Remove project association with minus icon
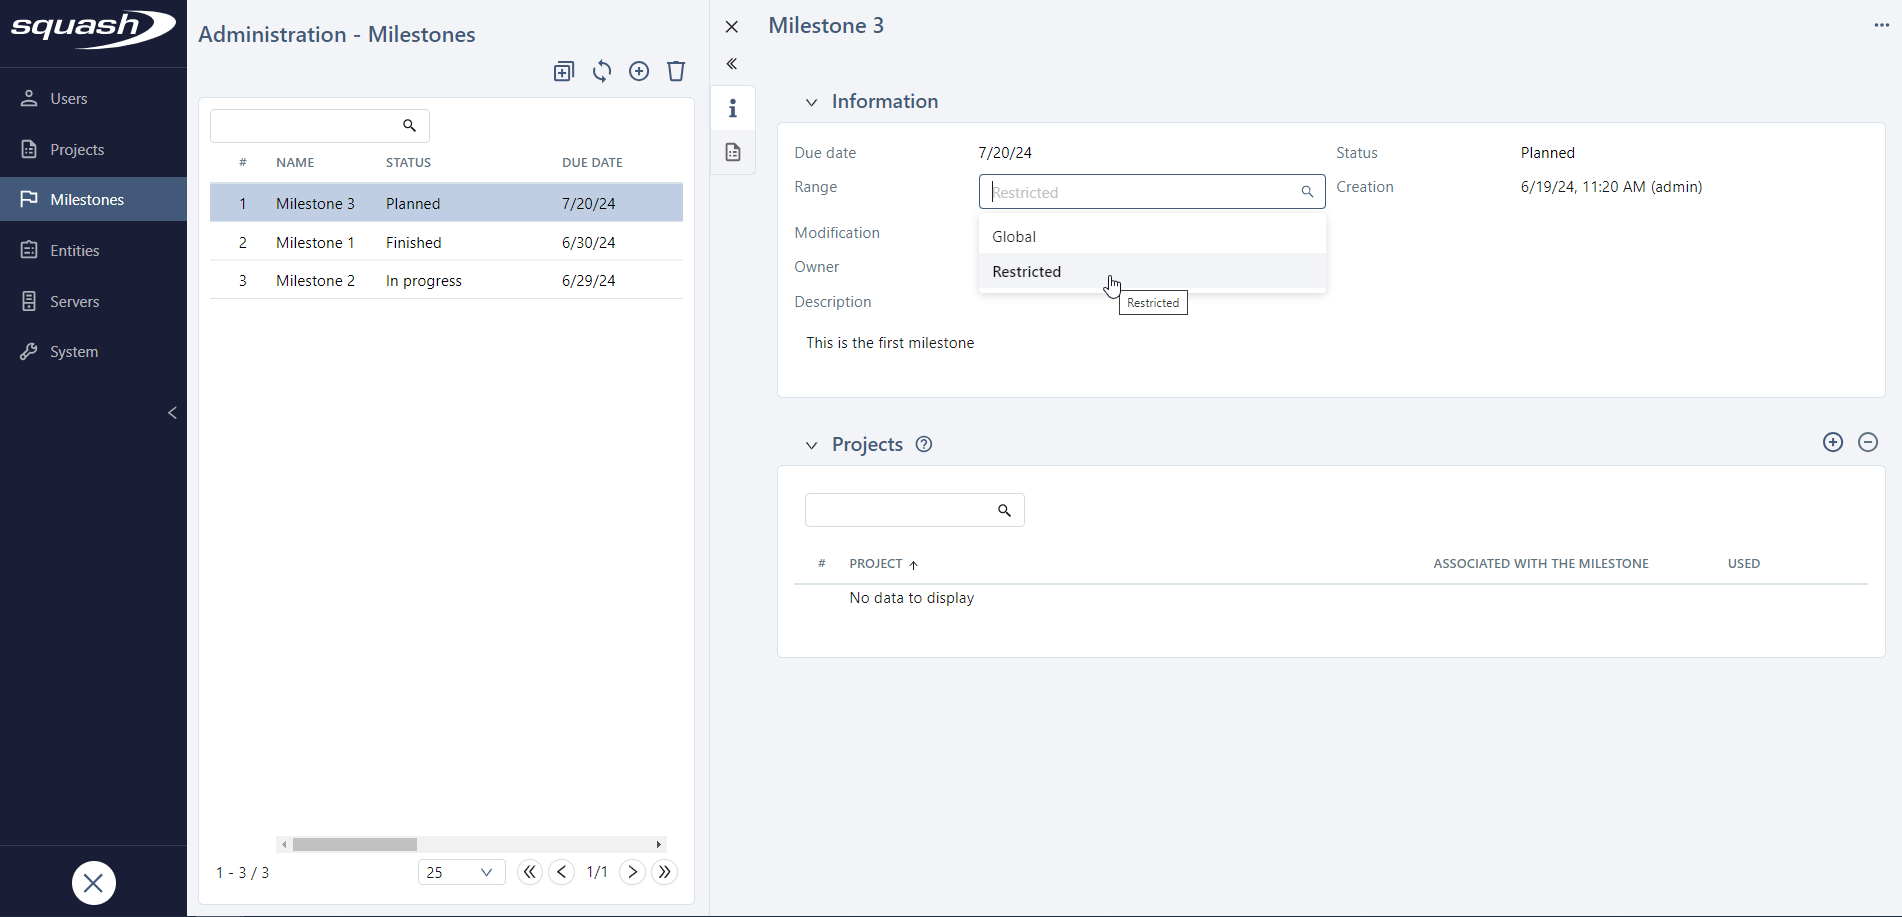 point(1867,442)
